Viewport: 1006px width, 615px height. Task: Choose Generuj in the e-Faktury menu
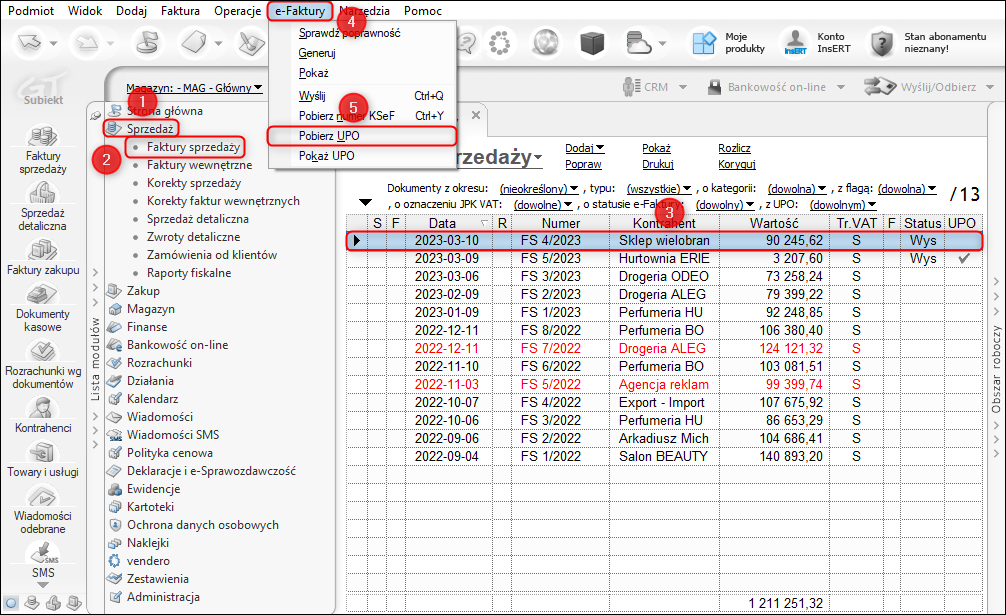click(x=362, y=53)
